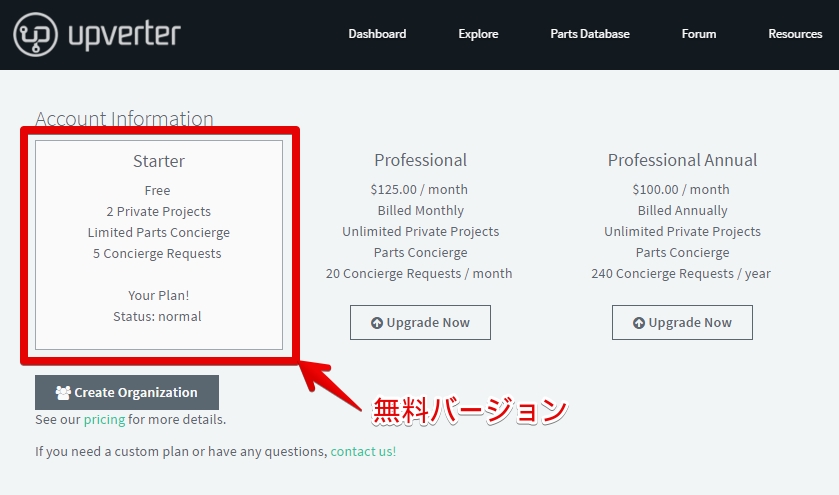Click 'Unlimited Private Projects' under Professional
The height and width of the screenshot is (495, 839).
[421, 231]
